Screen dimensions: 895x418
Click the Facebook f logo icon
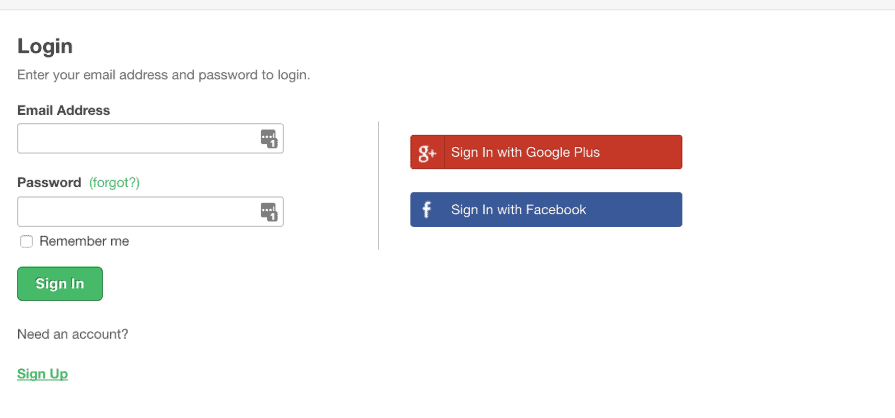coord(427,210)
